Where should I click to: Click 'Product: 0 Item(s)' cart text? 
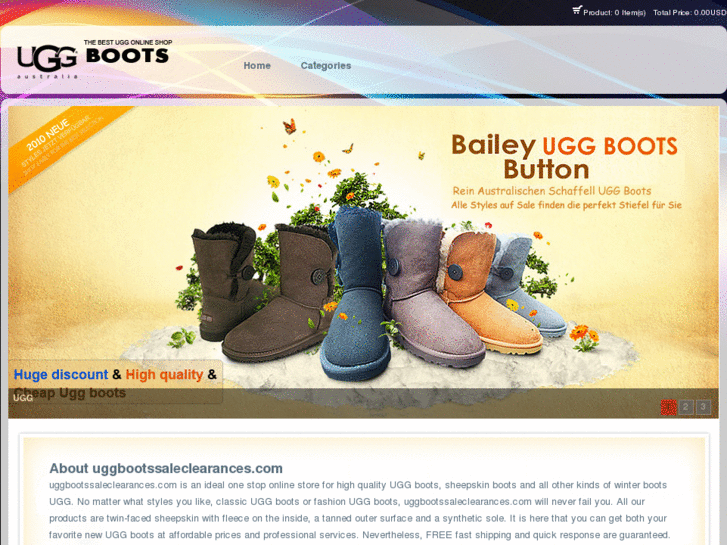pos(614,13)
